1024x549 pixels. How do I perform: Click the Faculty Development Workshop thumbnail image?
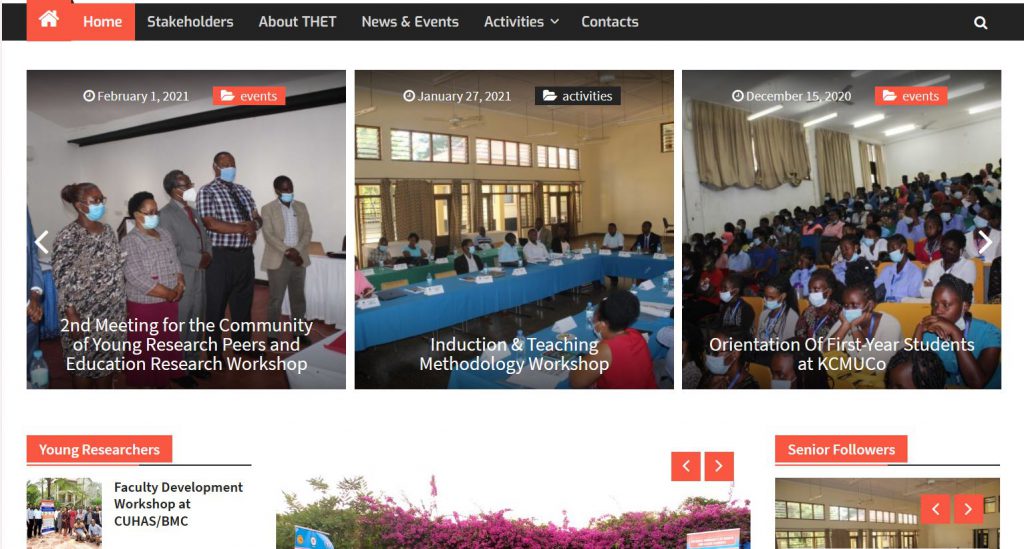pos(64,514)
